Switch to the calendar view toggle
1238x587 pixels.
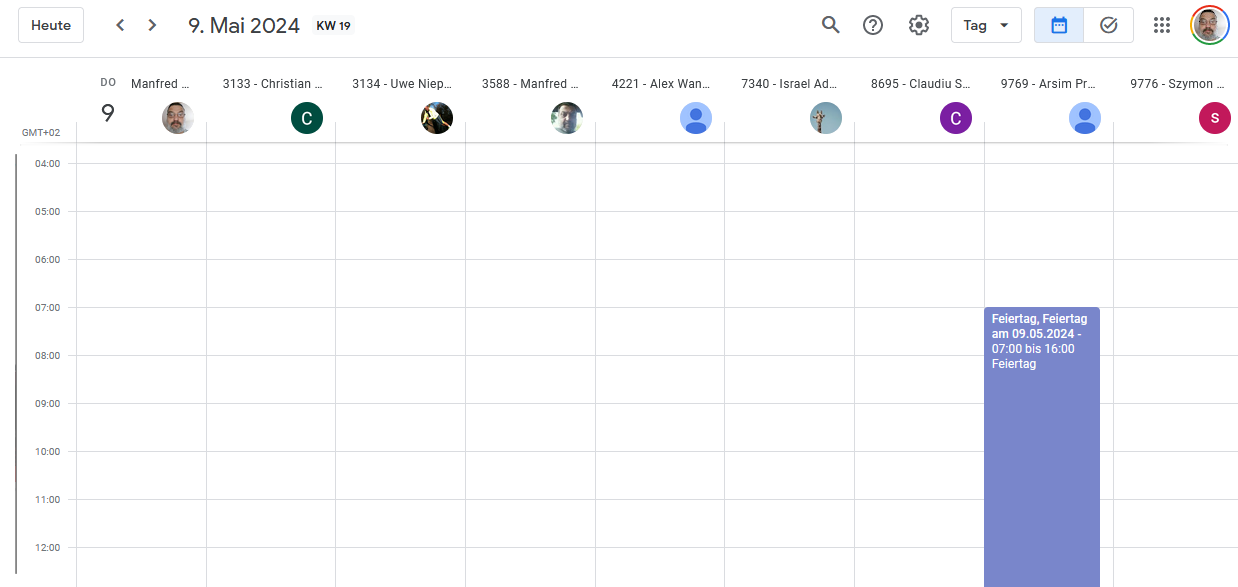(1059, 25)
